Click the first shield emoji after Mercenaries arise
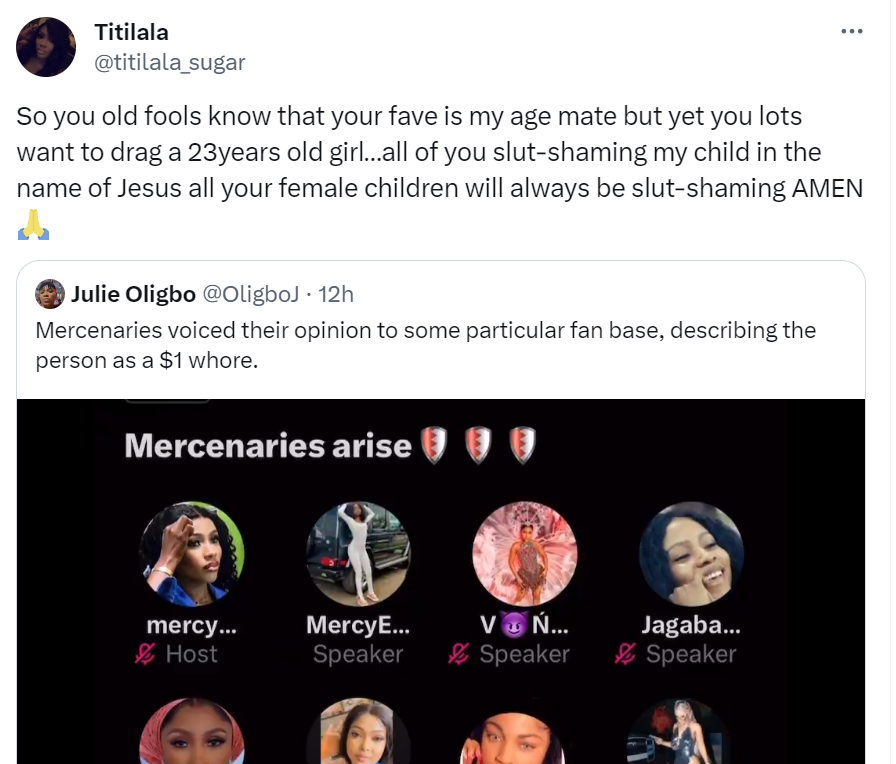Viewport: 896px width, 764px height. tap(433, 446)
